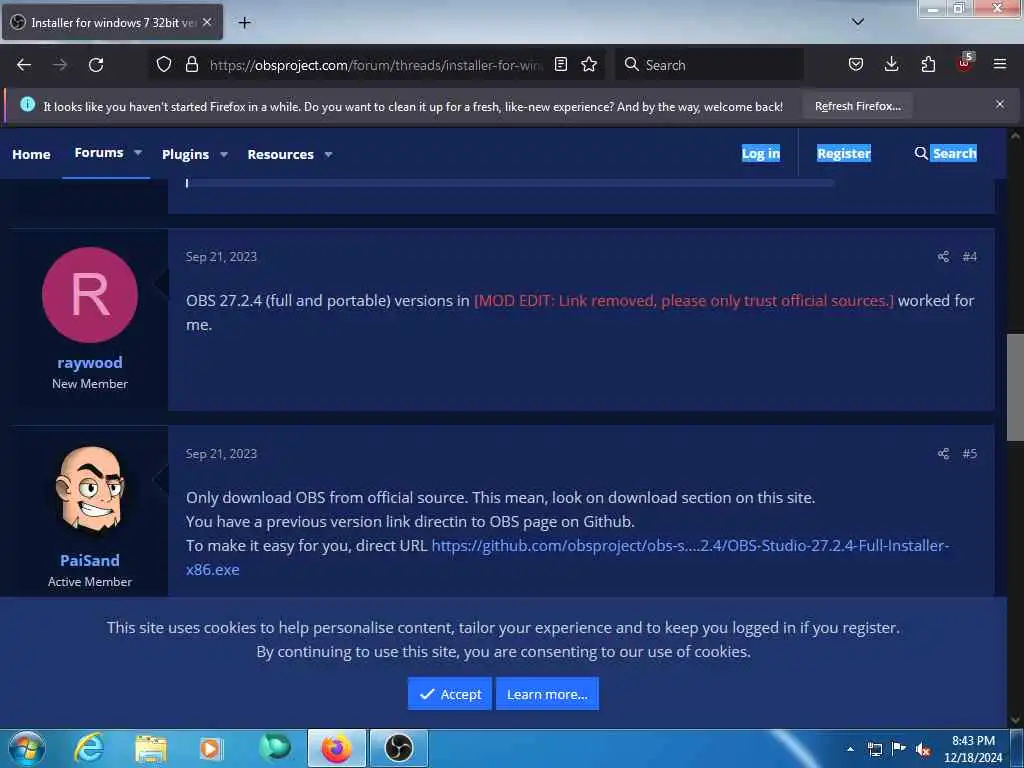Open the forum Search link
The width and height of the screenshot is (1024, 768).
(x=946, y=153)
